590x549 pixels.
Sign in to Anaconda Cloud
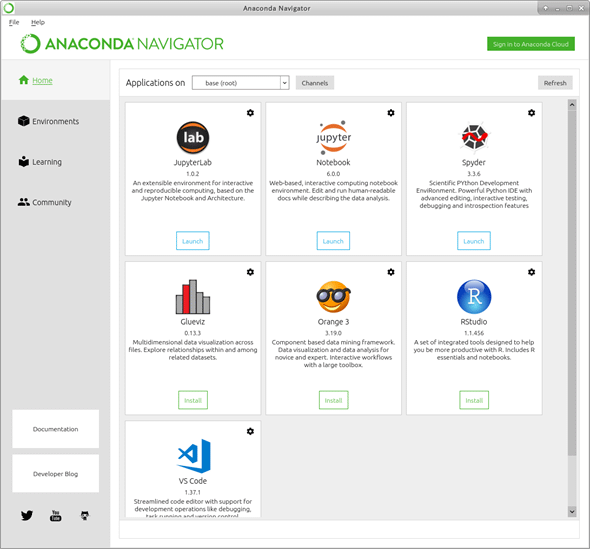531,44
